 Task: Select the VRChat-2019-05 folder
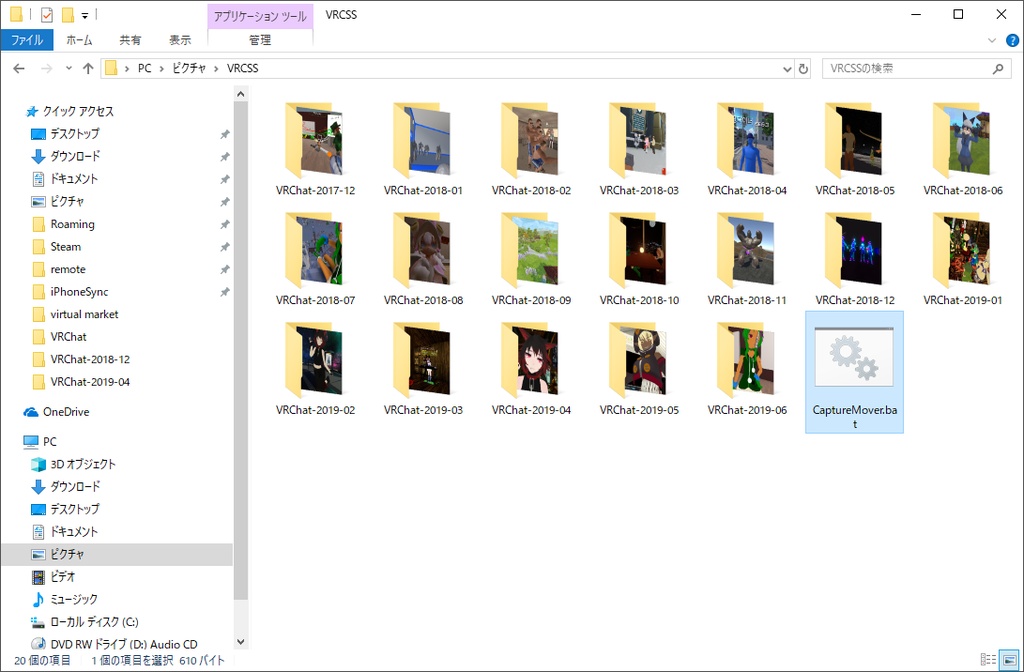tap(639, 368)
